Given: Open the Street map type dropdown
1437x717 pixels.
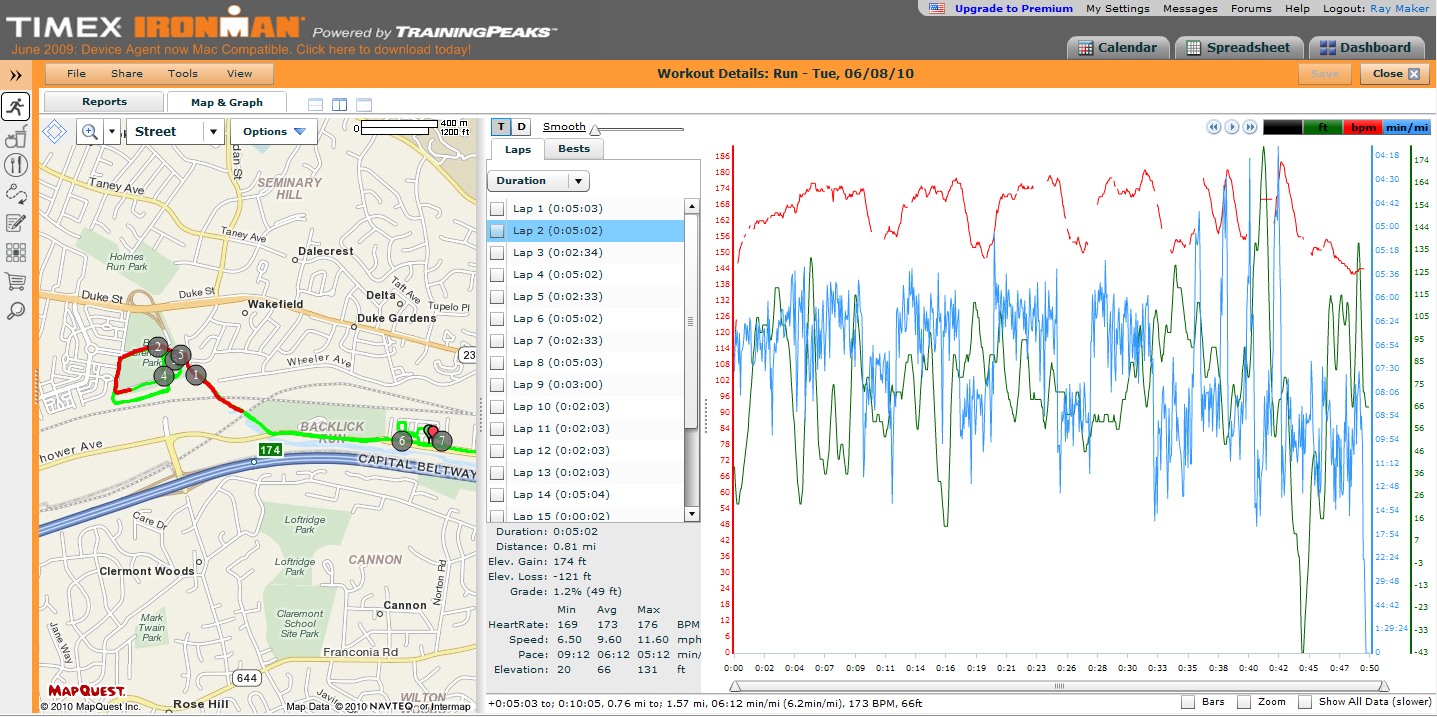Looking at the screenshot, I should 175,132.
